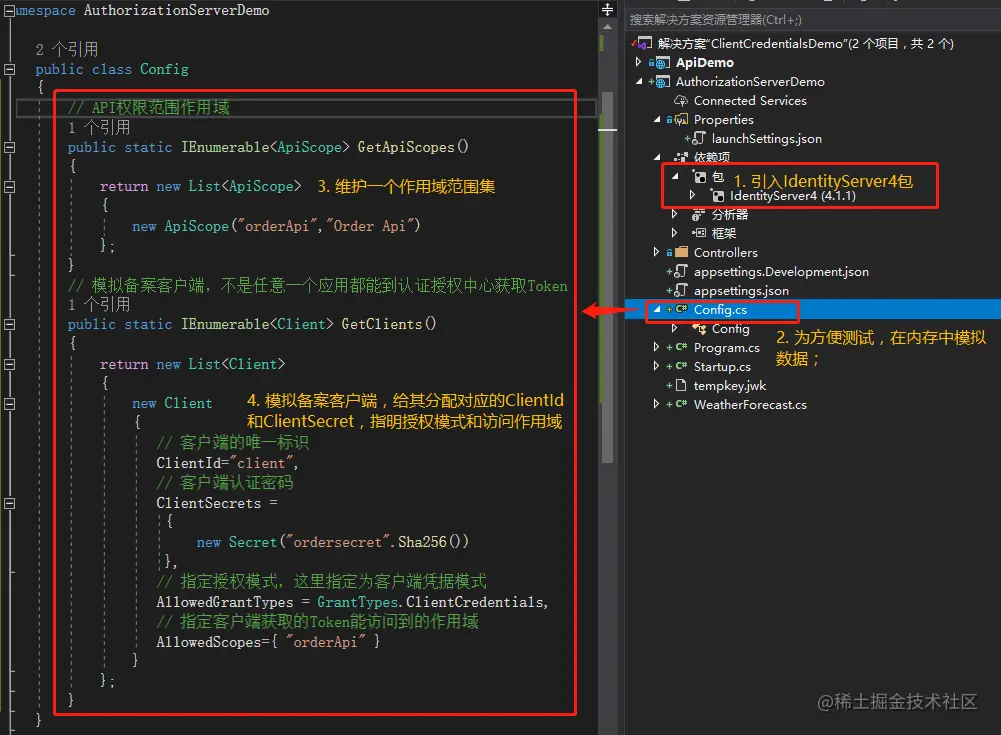Screen dimensions: 1001x735
Task: Click the ApiDemo project icon
Action: tap(663, 63)
